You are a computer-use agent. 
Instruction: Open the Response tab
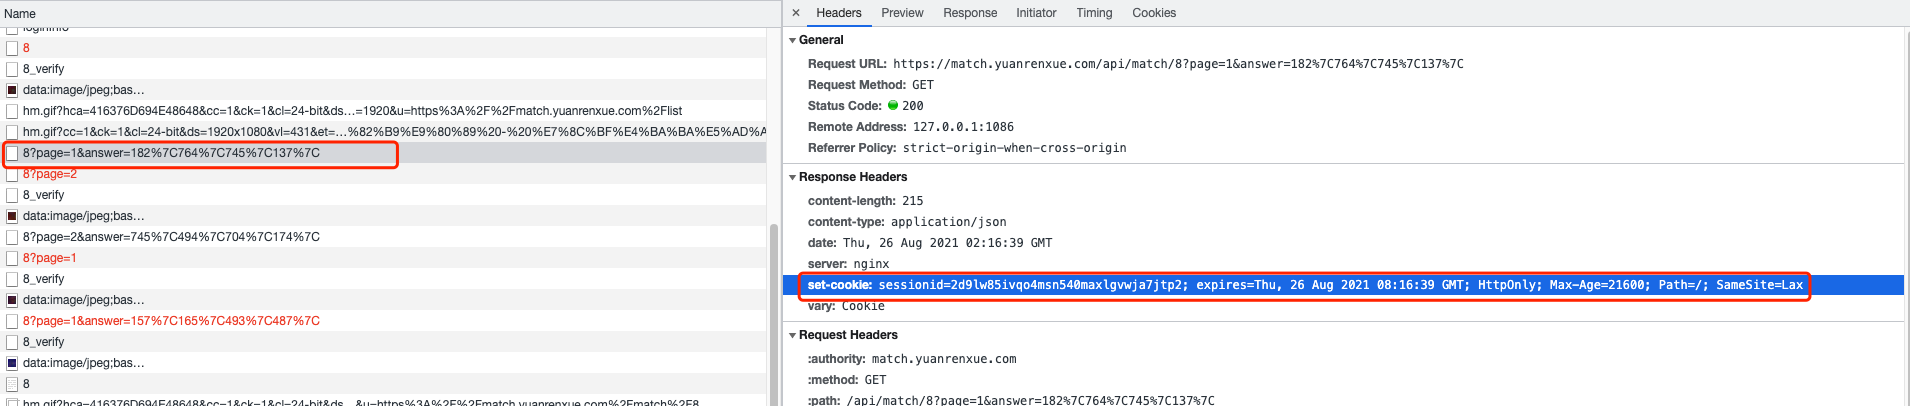coord(970,13)
